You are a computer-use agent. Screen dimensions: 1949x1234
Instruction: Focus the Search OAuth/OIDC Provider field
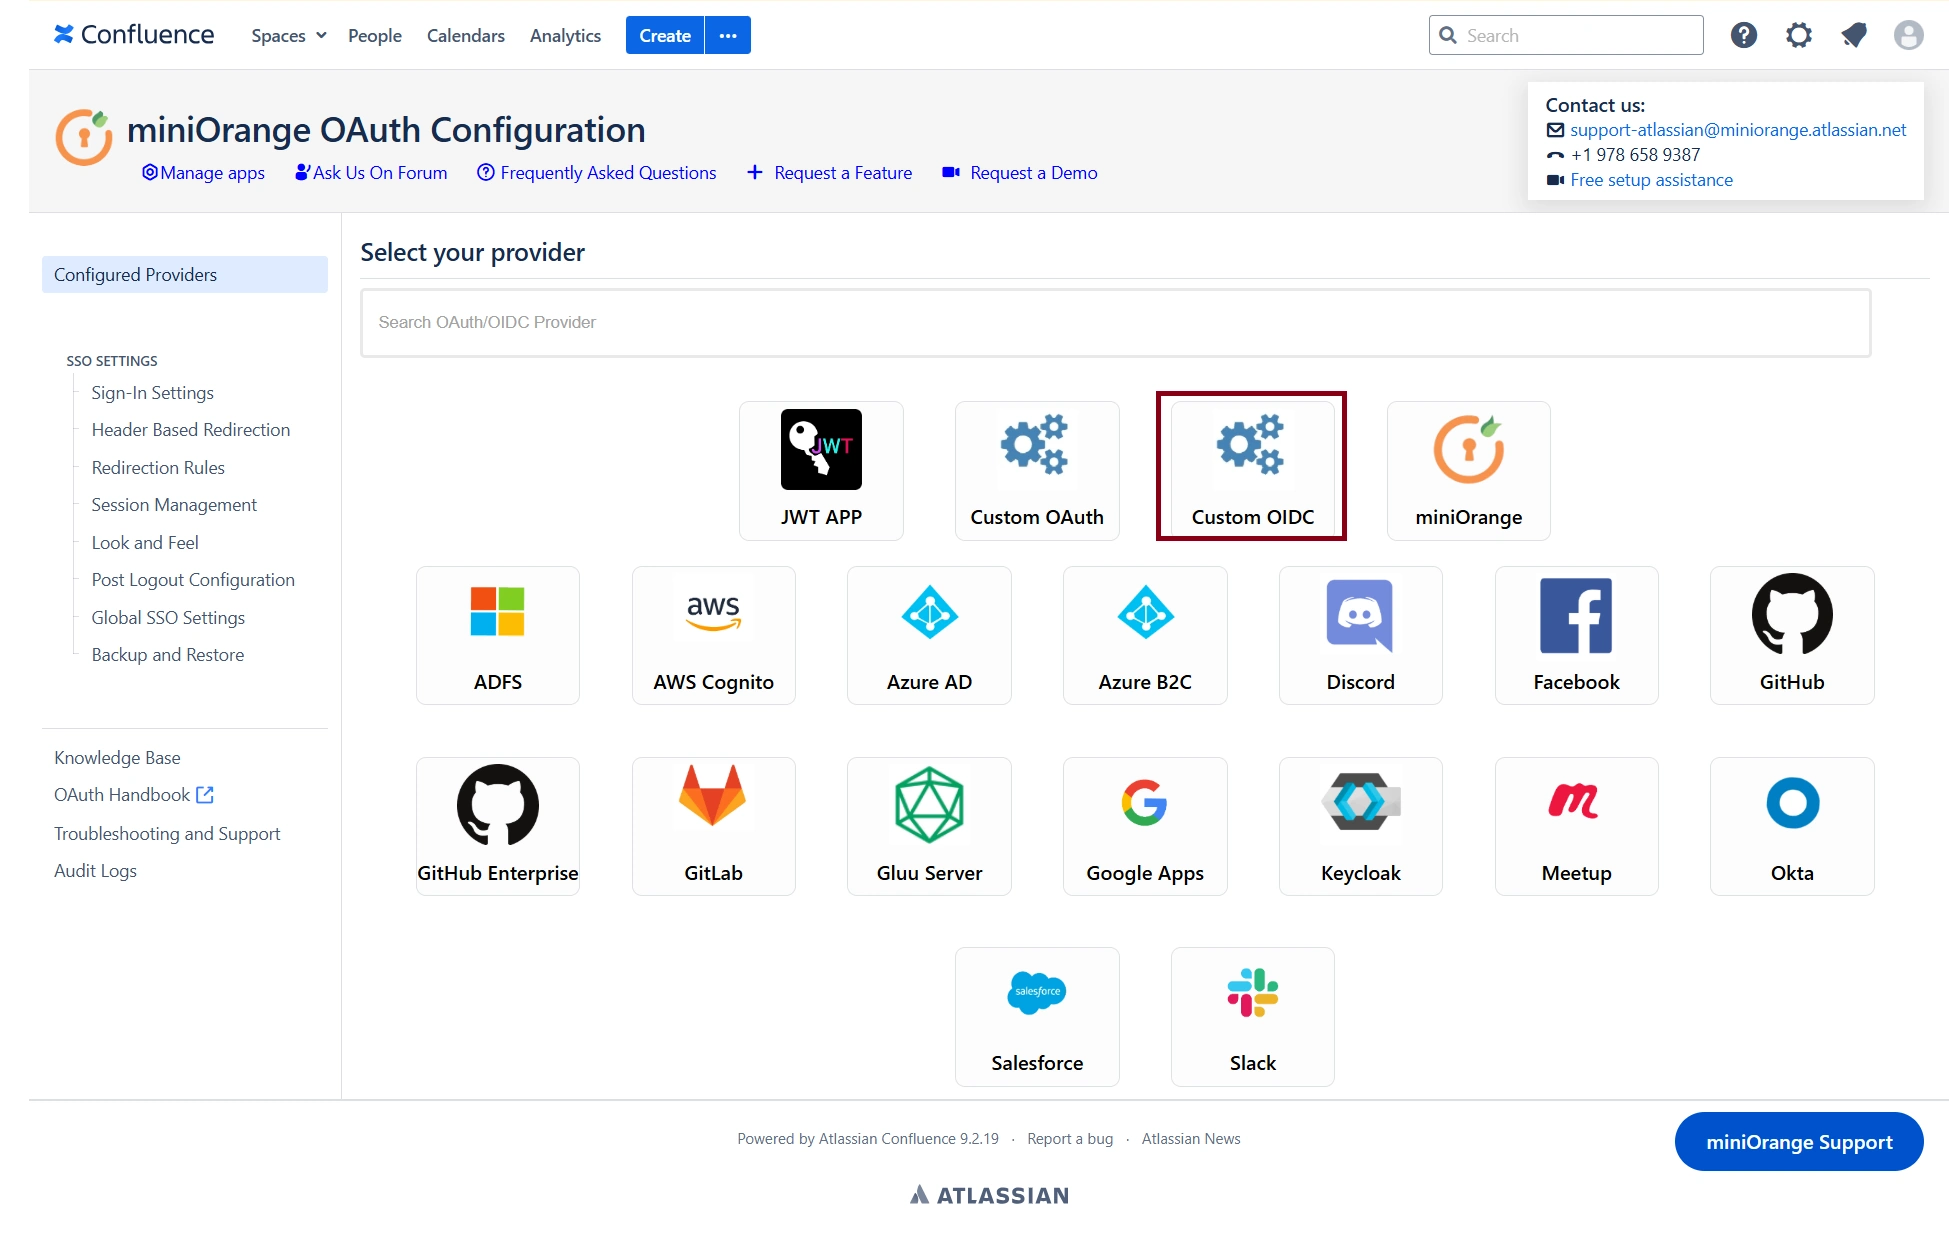pos(1116,322)
